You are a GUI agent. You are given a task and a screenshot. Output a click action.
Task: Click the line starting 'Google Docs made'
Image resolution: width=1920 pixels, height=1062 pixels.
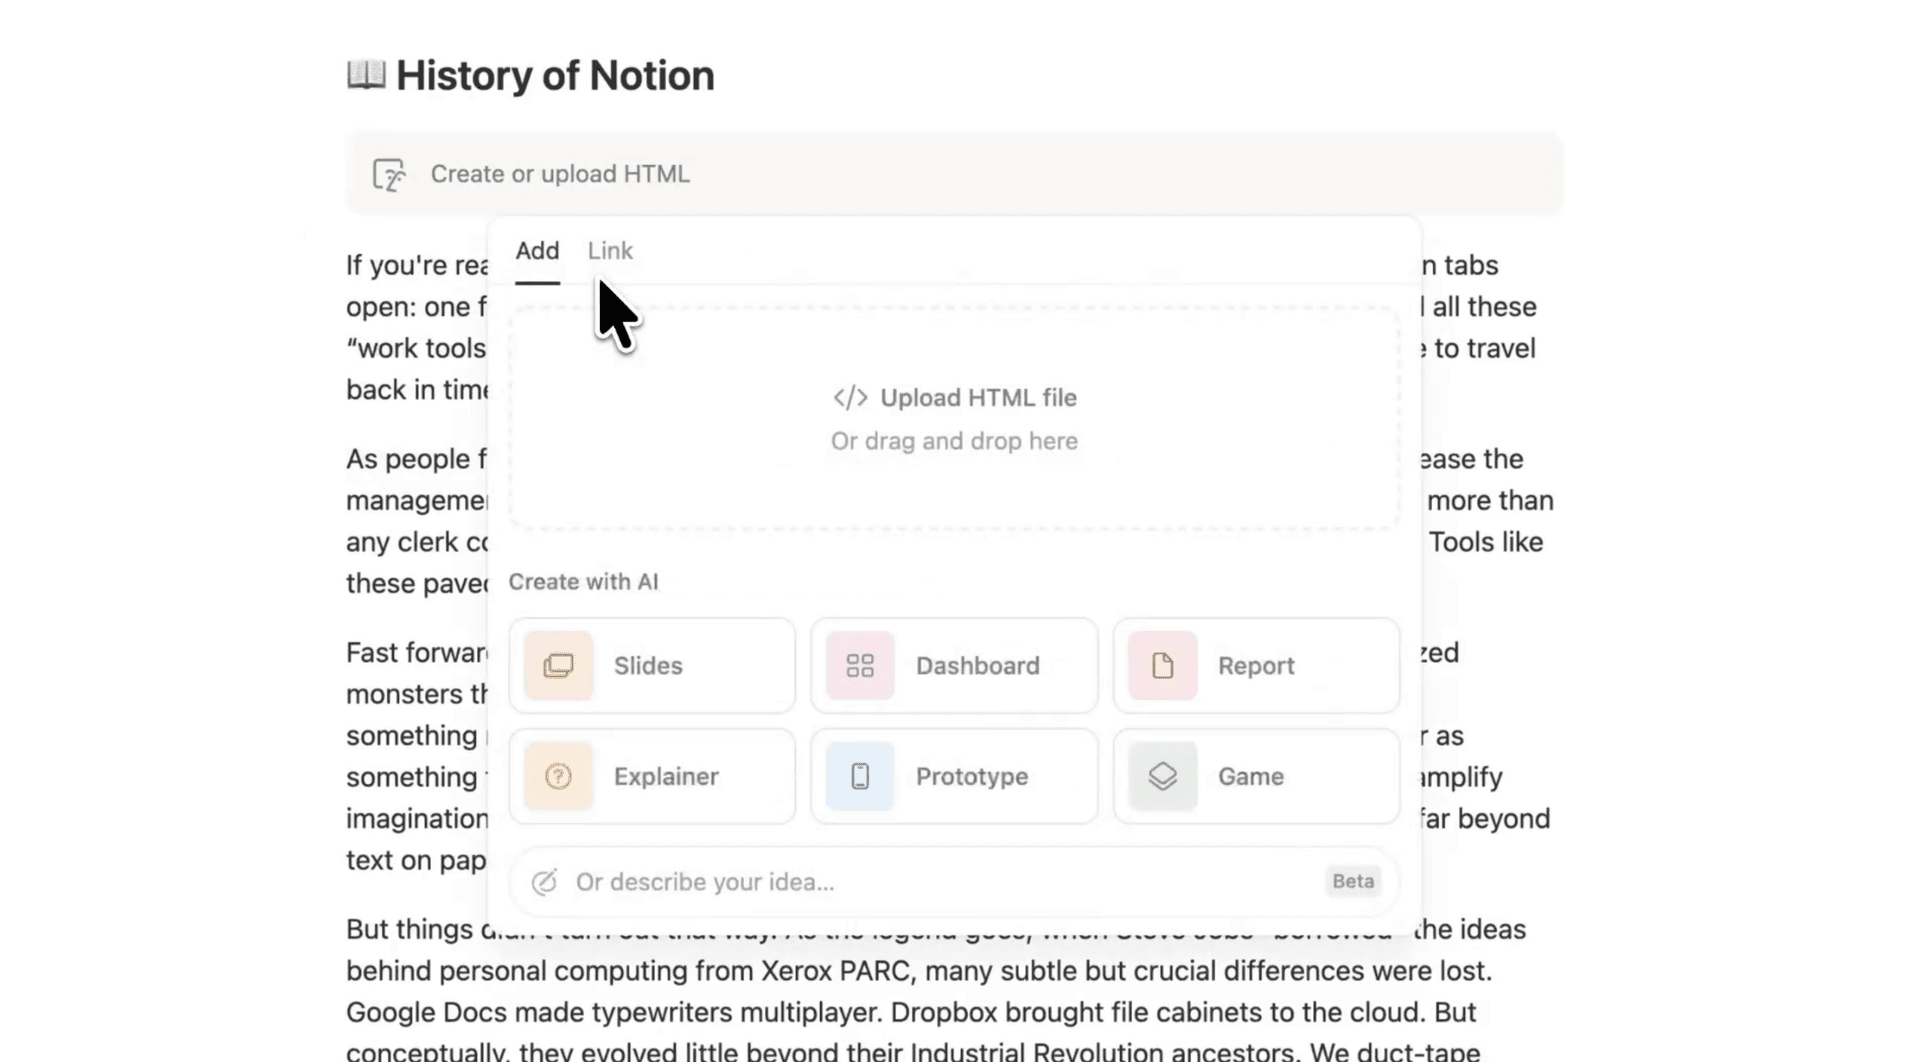coord(911,1013)
